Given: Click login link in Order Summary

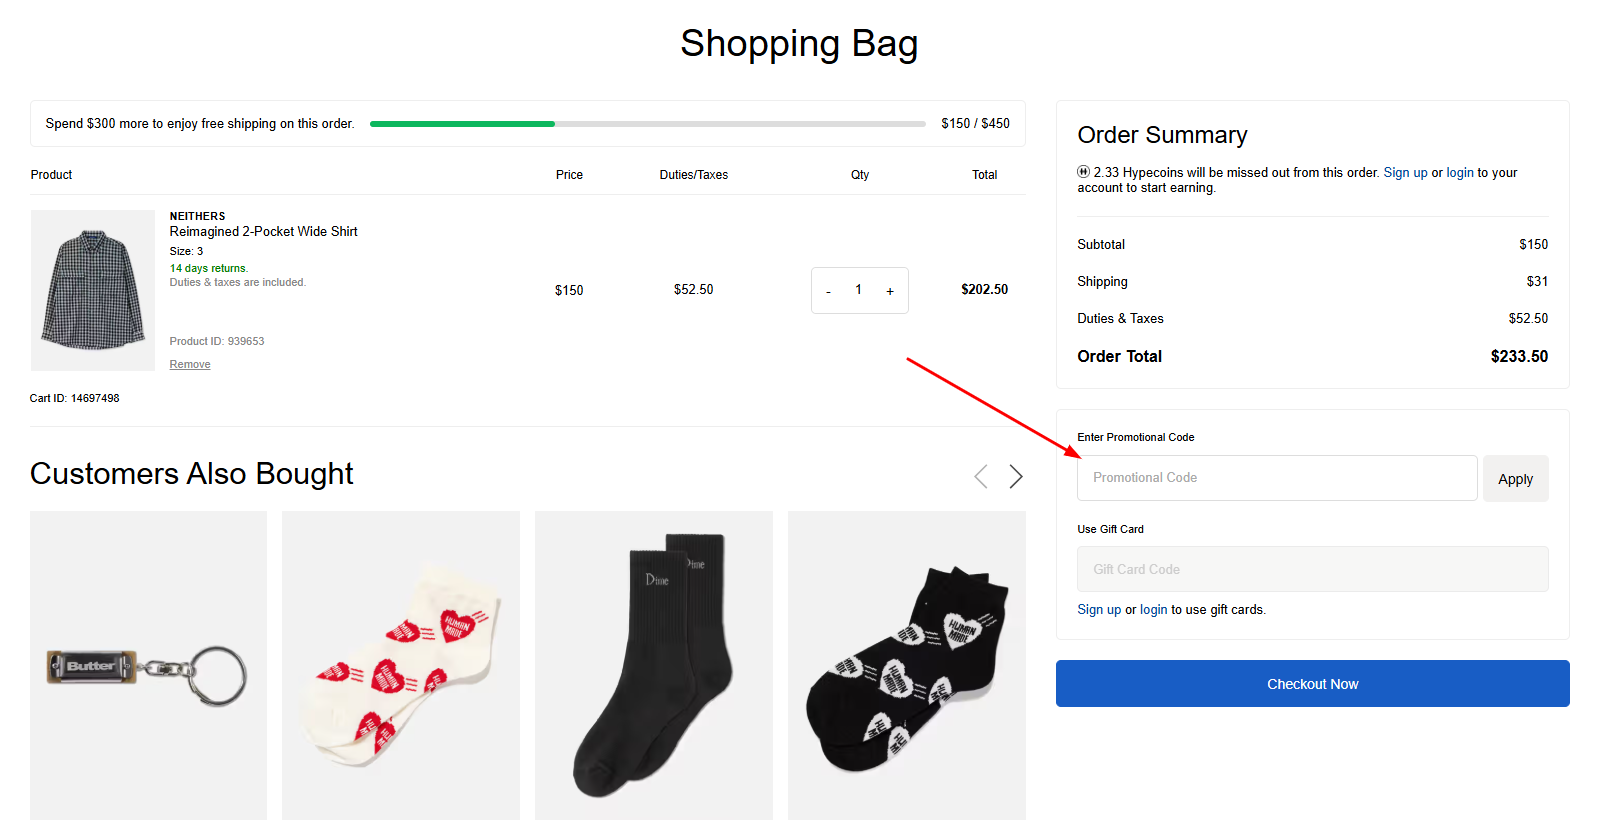Looking at the screenshot, I should pos(1460,173).
